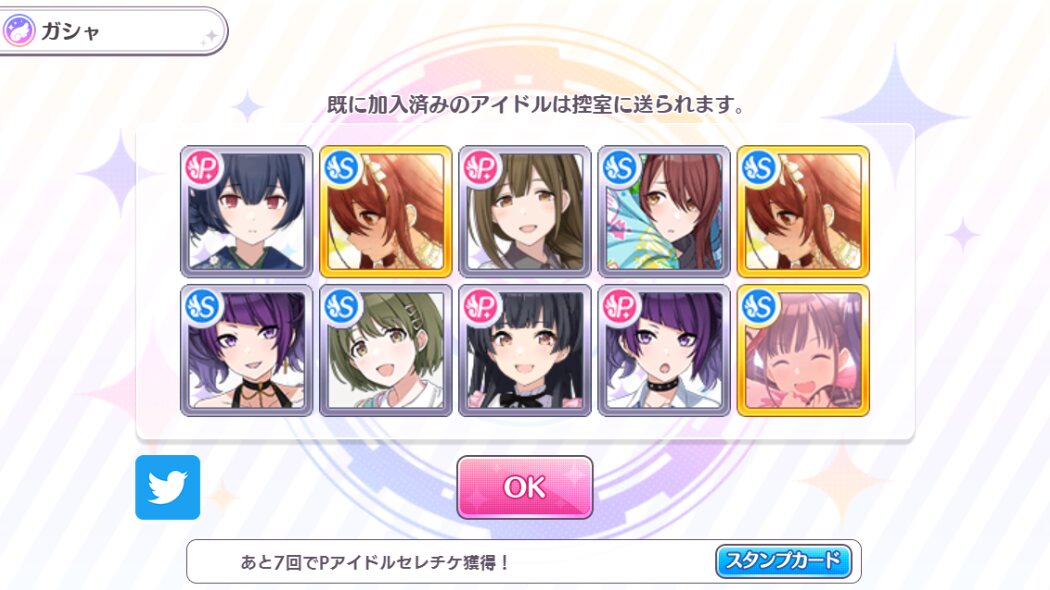This screenshot has width=1050, height=590.
Task: Select the gold-framed pink smiling idol card
Action: click(804, 350)
